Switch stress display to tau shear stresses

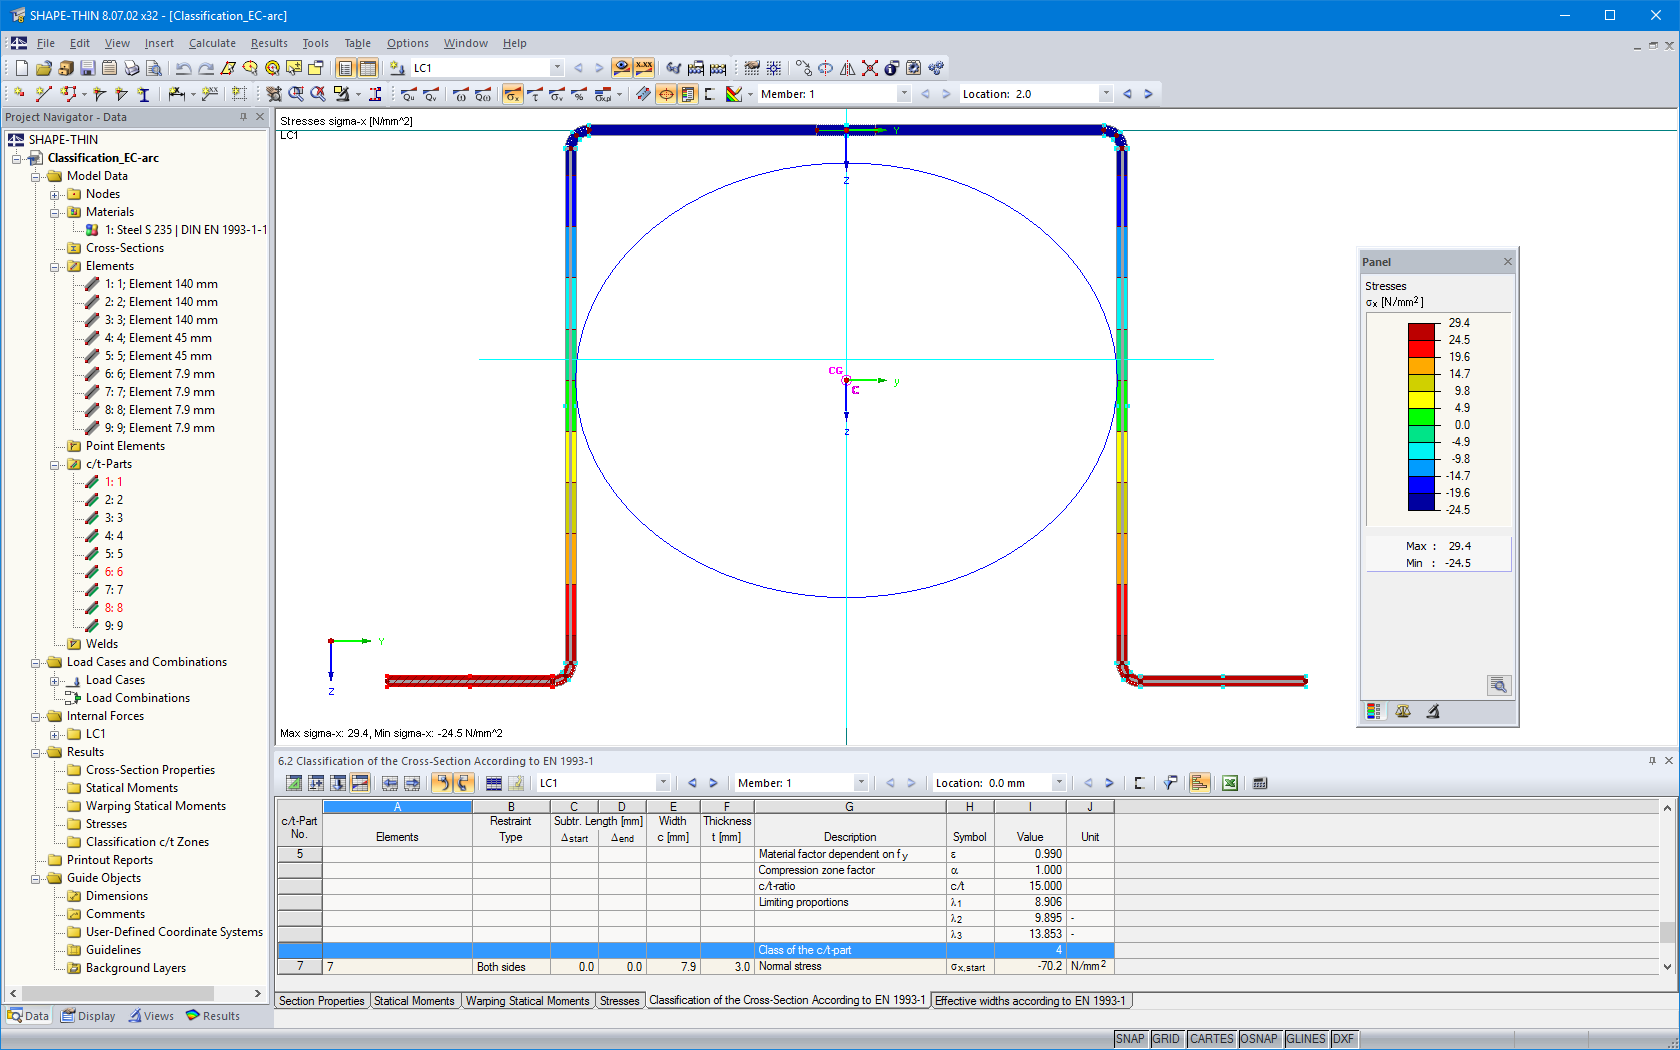click(x=535, y=94)
